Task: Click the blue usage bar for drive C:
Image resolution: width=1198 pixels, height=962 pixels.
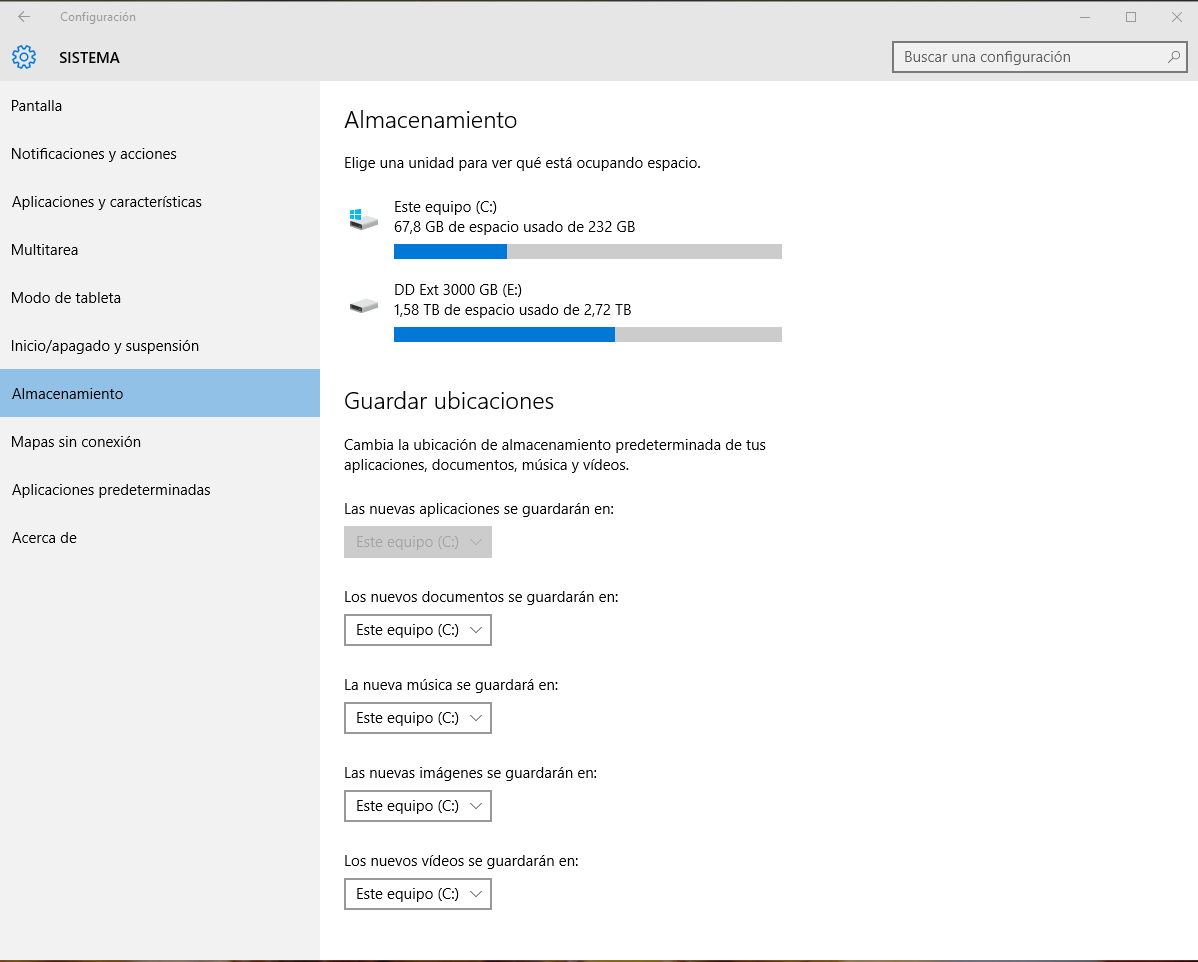Action: pos(450,251)
